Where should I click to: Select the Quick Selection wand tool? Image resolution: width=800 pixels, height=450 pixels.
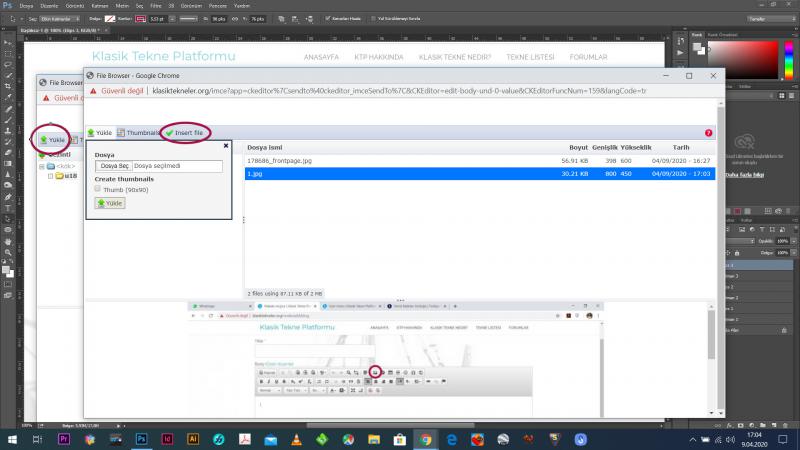pyautogui.click(x=8, y=76)
